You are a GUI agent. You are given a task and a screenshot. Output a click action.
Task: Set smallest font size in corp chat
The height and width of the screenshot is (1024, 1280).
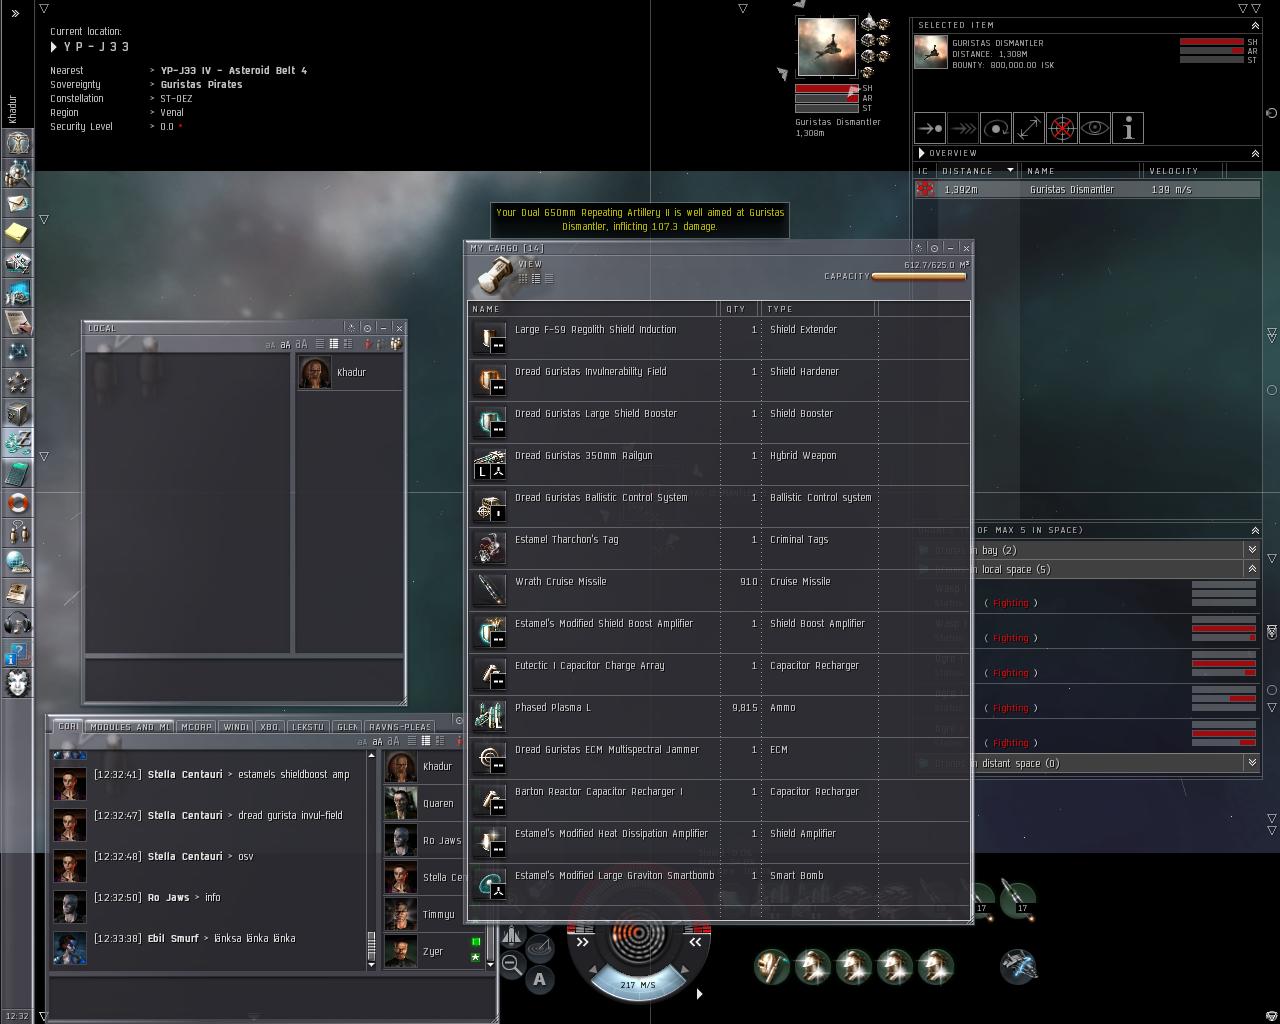tap(362, 742)
